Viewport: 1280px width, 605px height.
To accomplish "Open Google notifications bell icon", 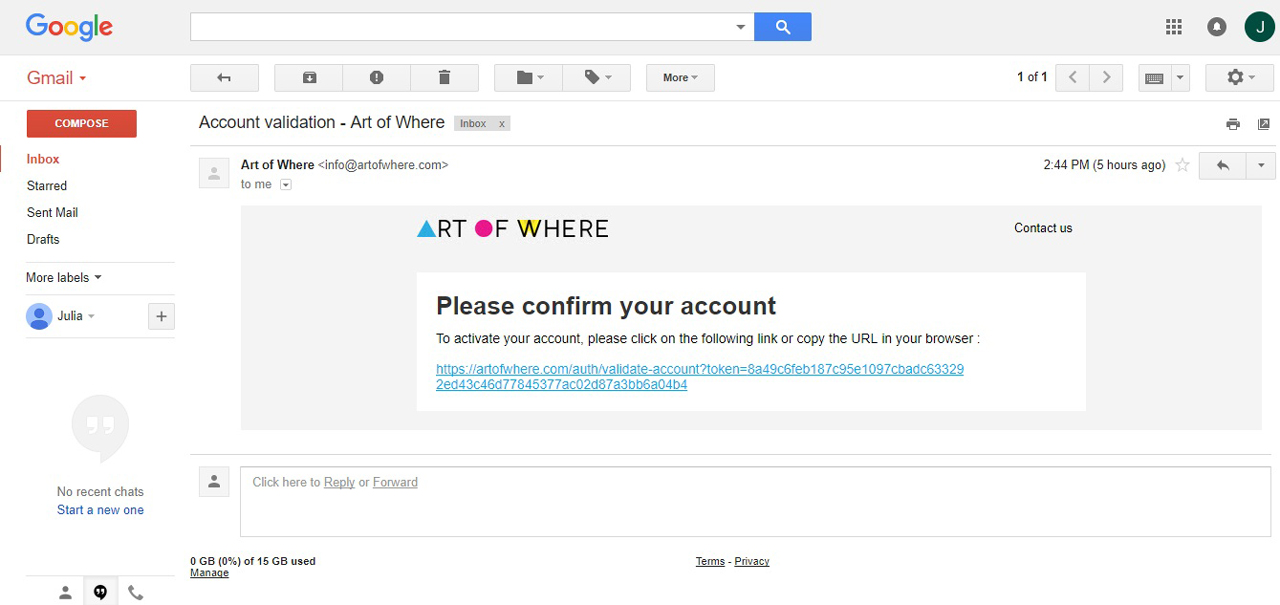I will coord(1217,27).
